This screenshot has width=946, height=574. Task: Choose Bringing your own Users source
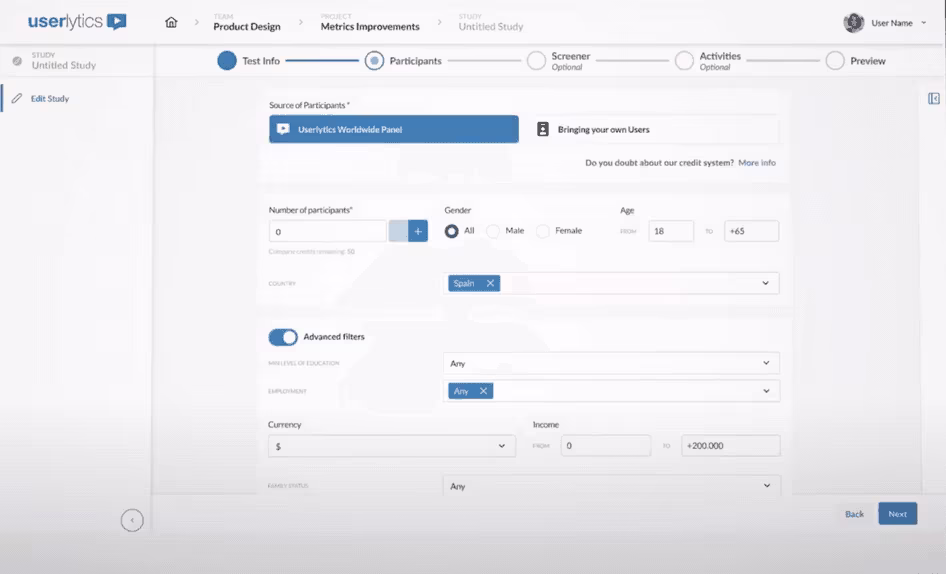[x=655, y=129]
